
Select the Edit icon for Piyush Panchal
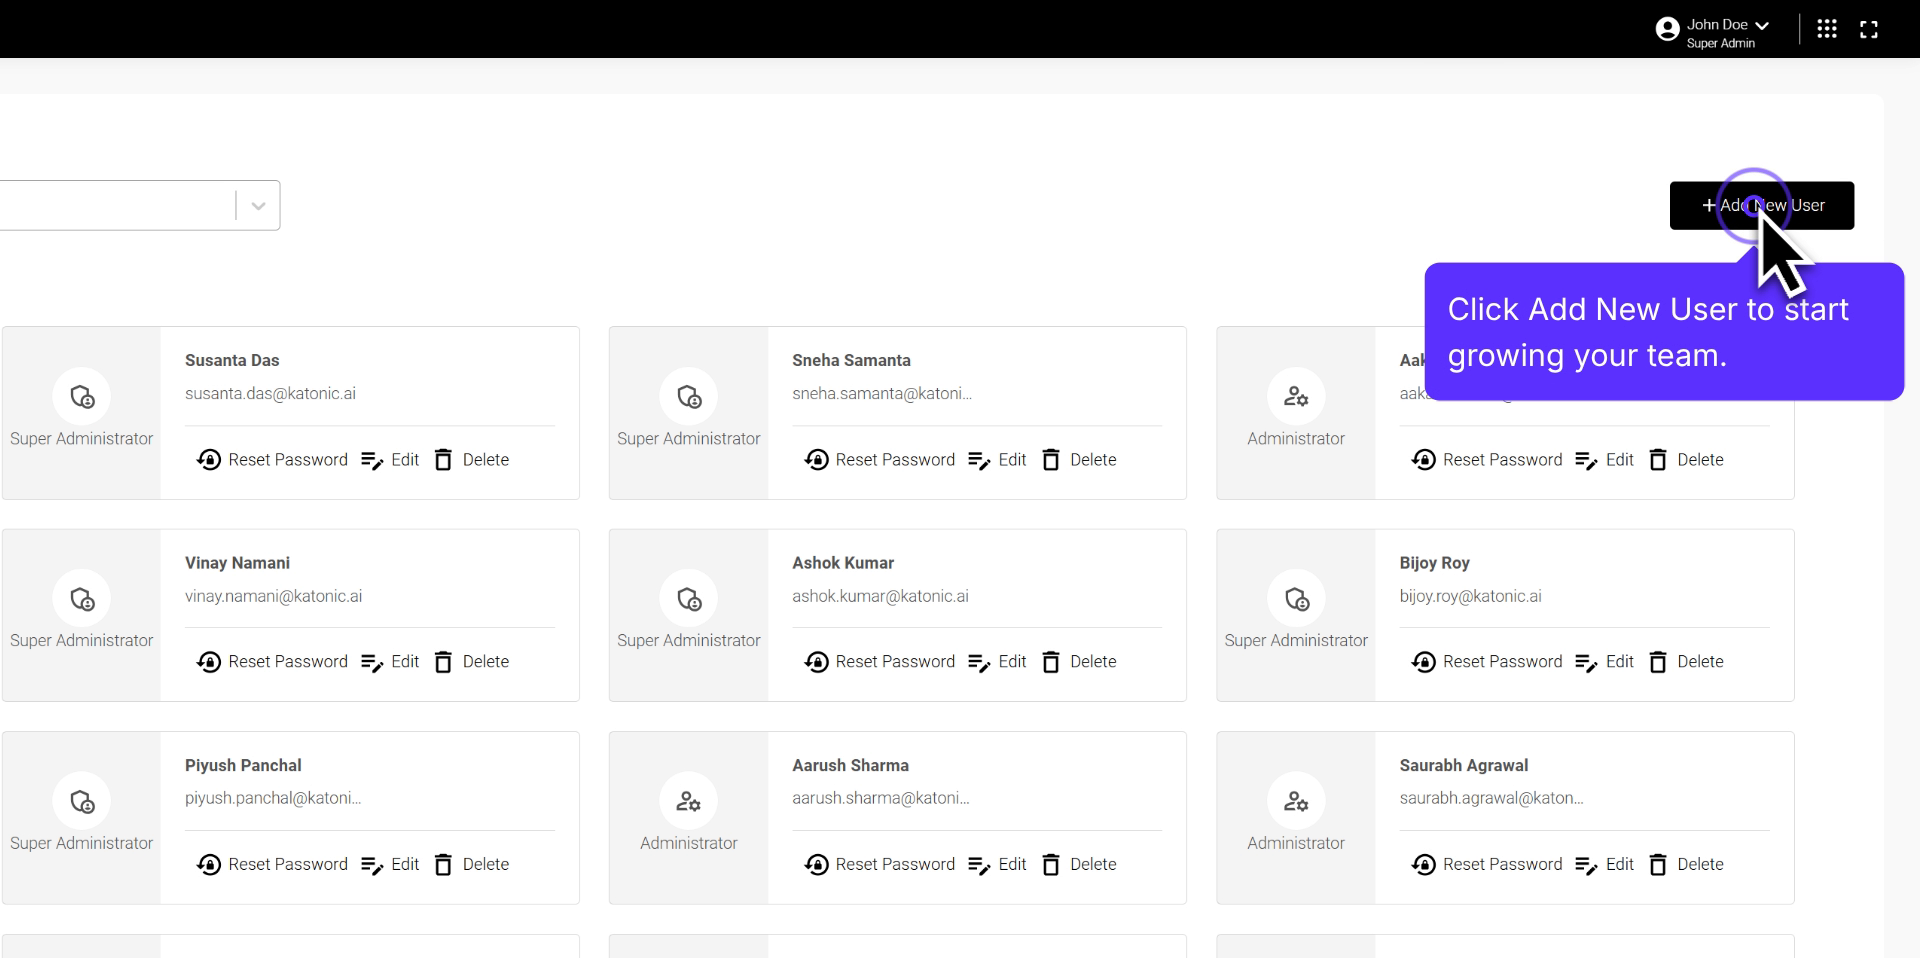(x=374, y=865)
